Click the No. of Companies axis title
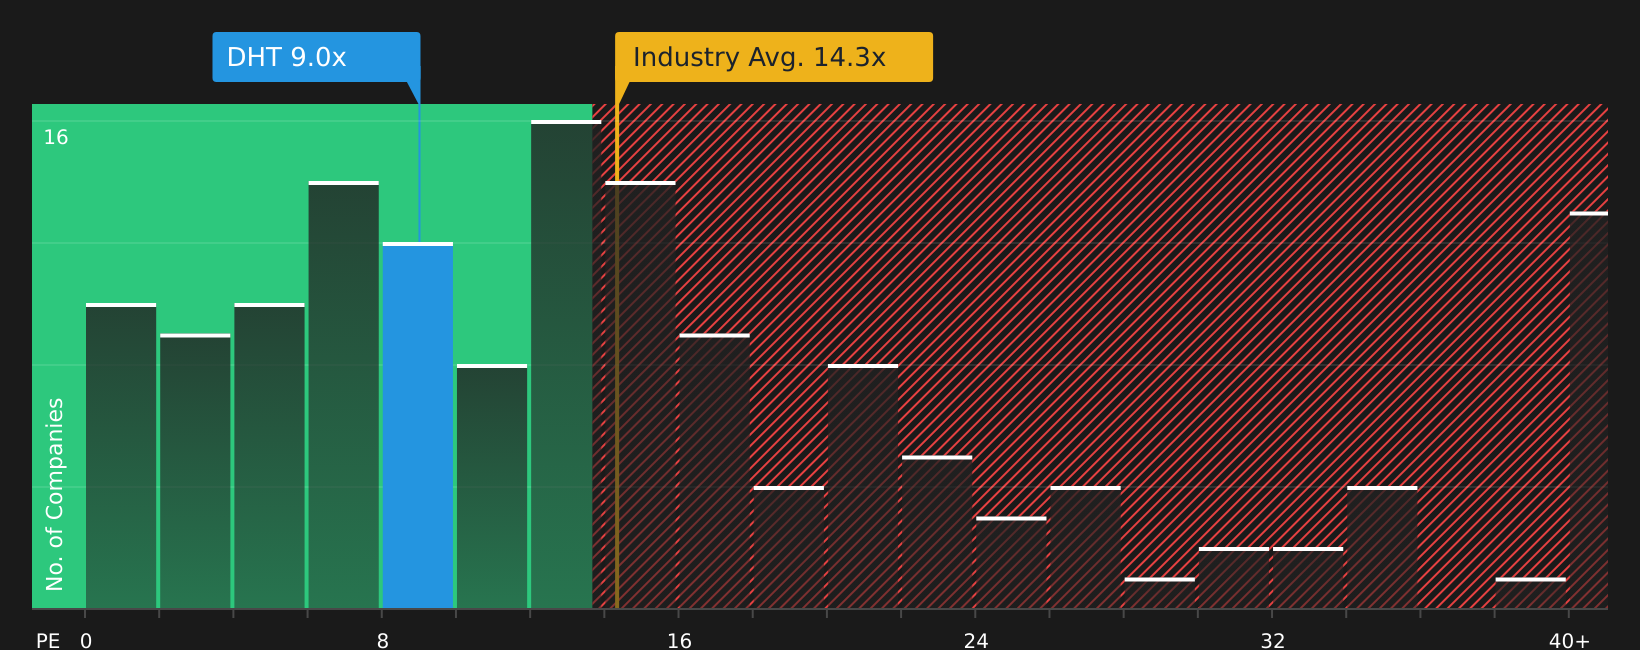 (55, 494)
